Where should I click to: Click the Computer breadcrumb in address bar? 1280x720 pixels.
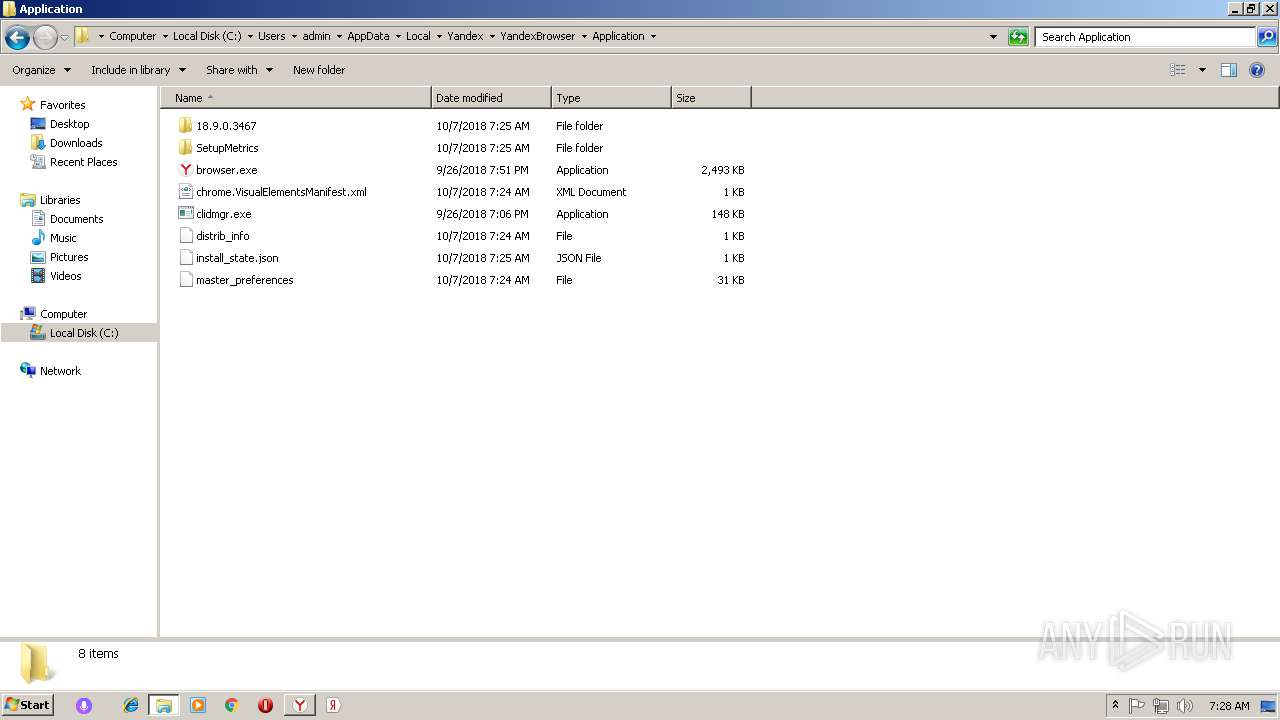[133, 36]
